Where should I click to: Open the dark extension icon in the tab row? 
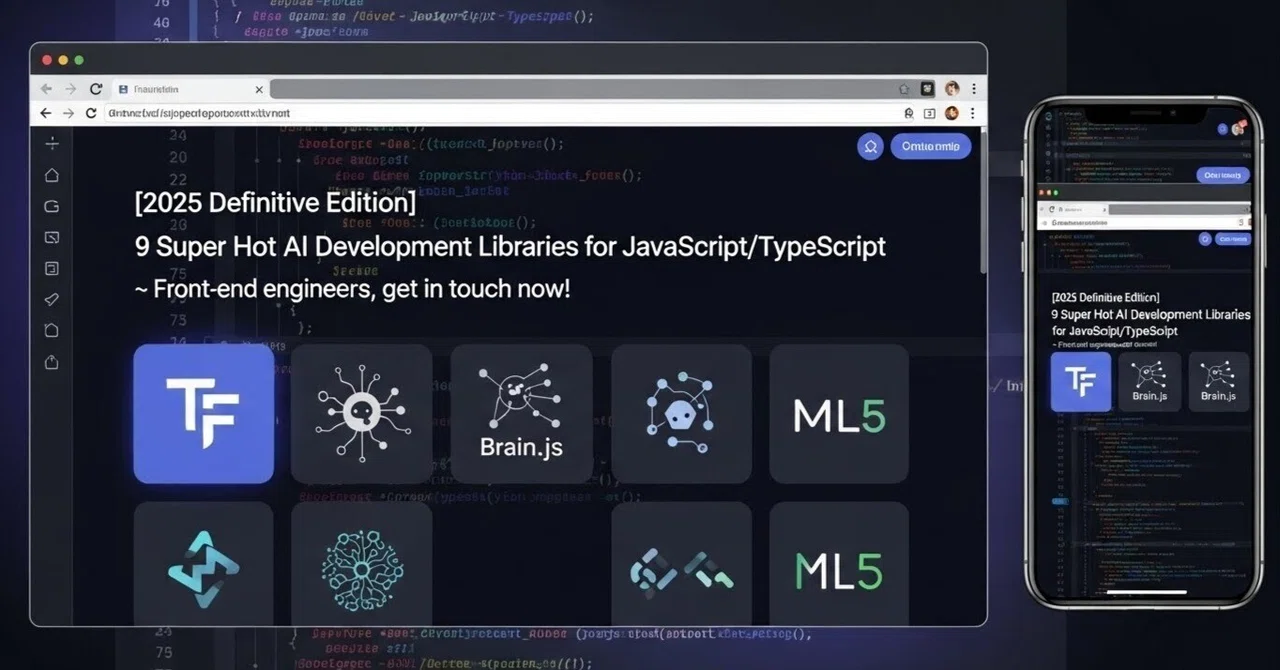[928, 89]
